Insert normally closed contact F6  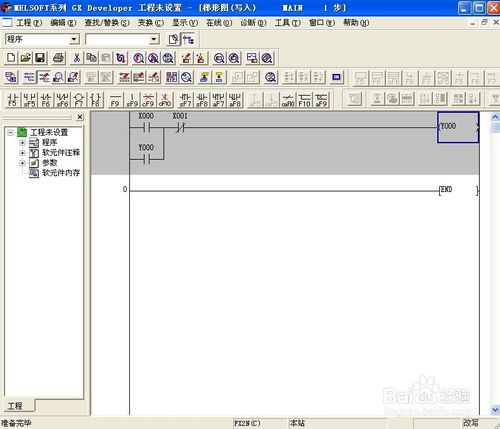(x=46, y=100)
